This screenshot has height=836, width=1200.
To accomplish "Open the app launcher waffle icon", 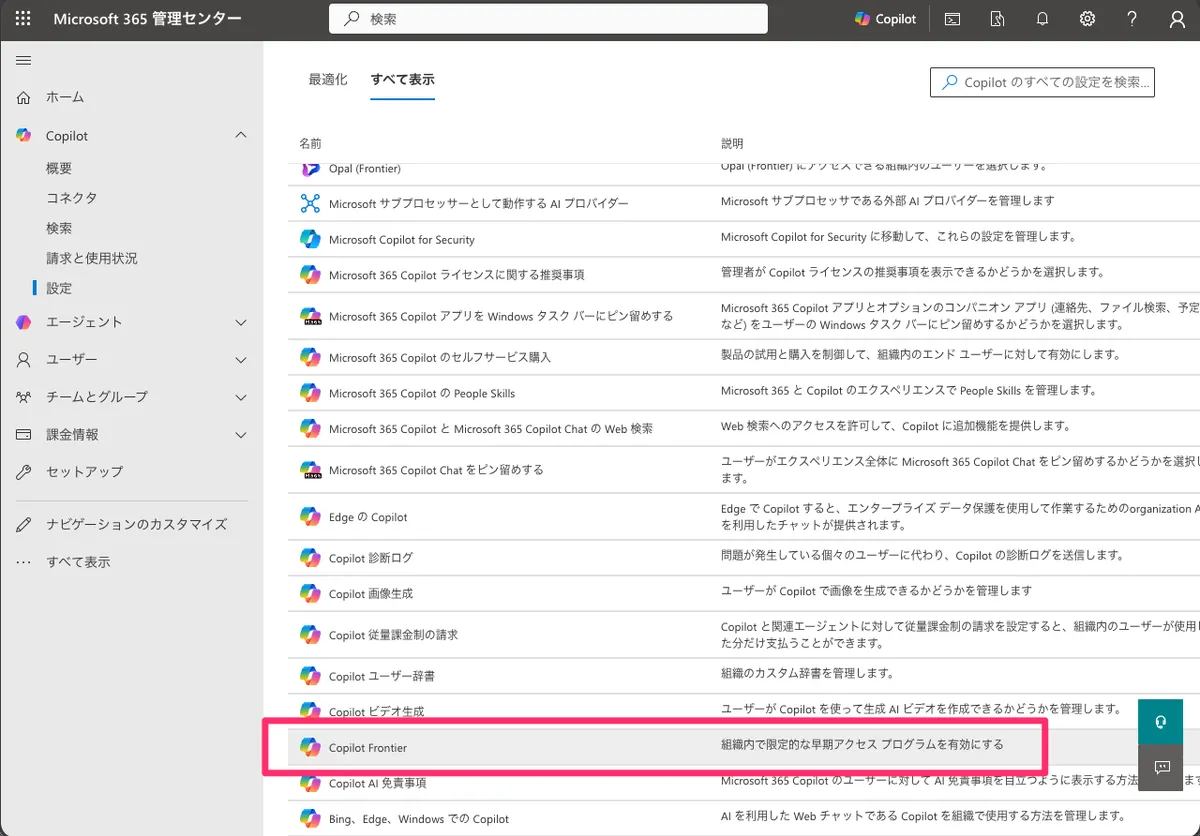I will click(23, 19).
